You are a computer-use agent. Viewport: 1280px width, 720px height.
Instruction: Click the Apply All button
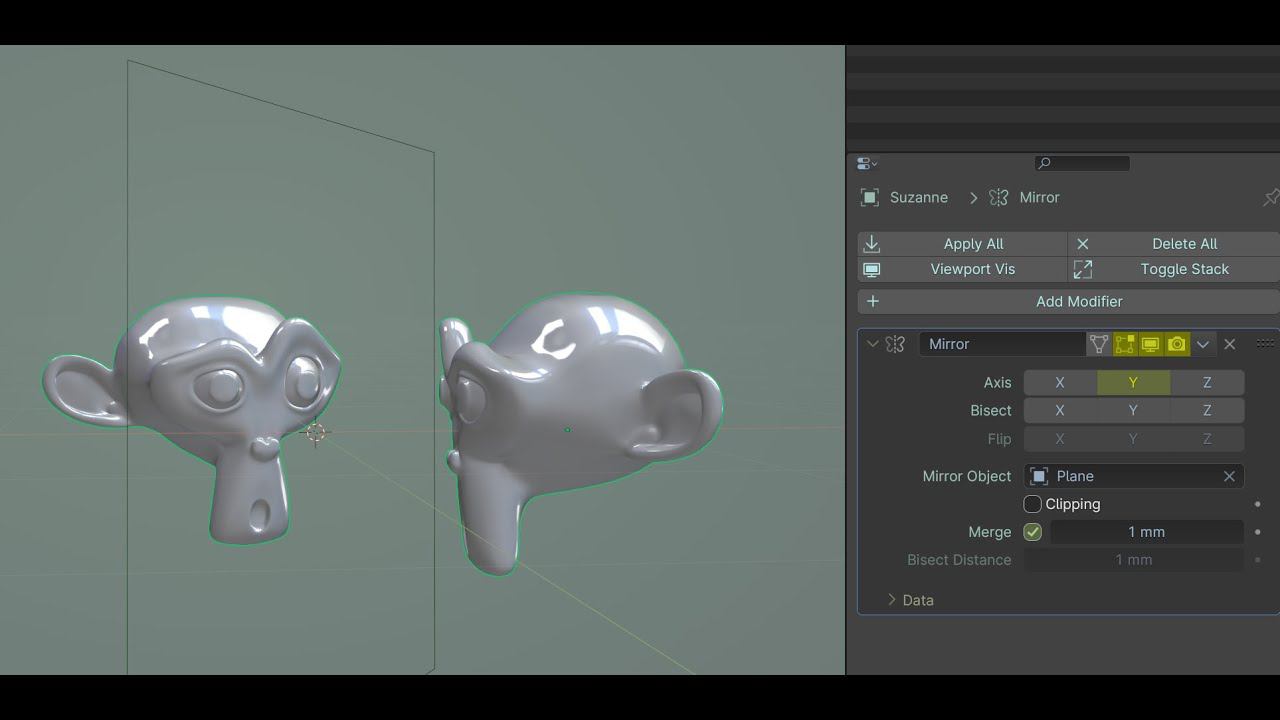click(x=962, y=244)
